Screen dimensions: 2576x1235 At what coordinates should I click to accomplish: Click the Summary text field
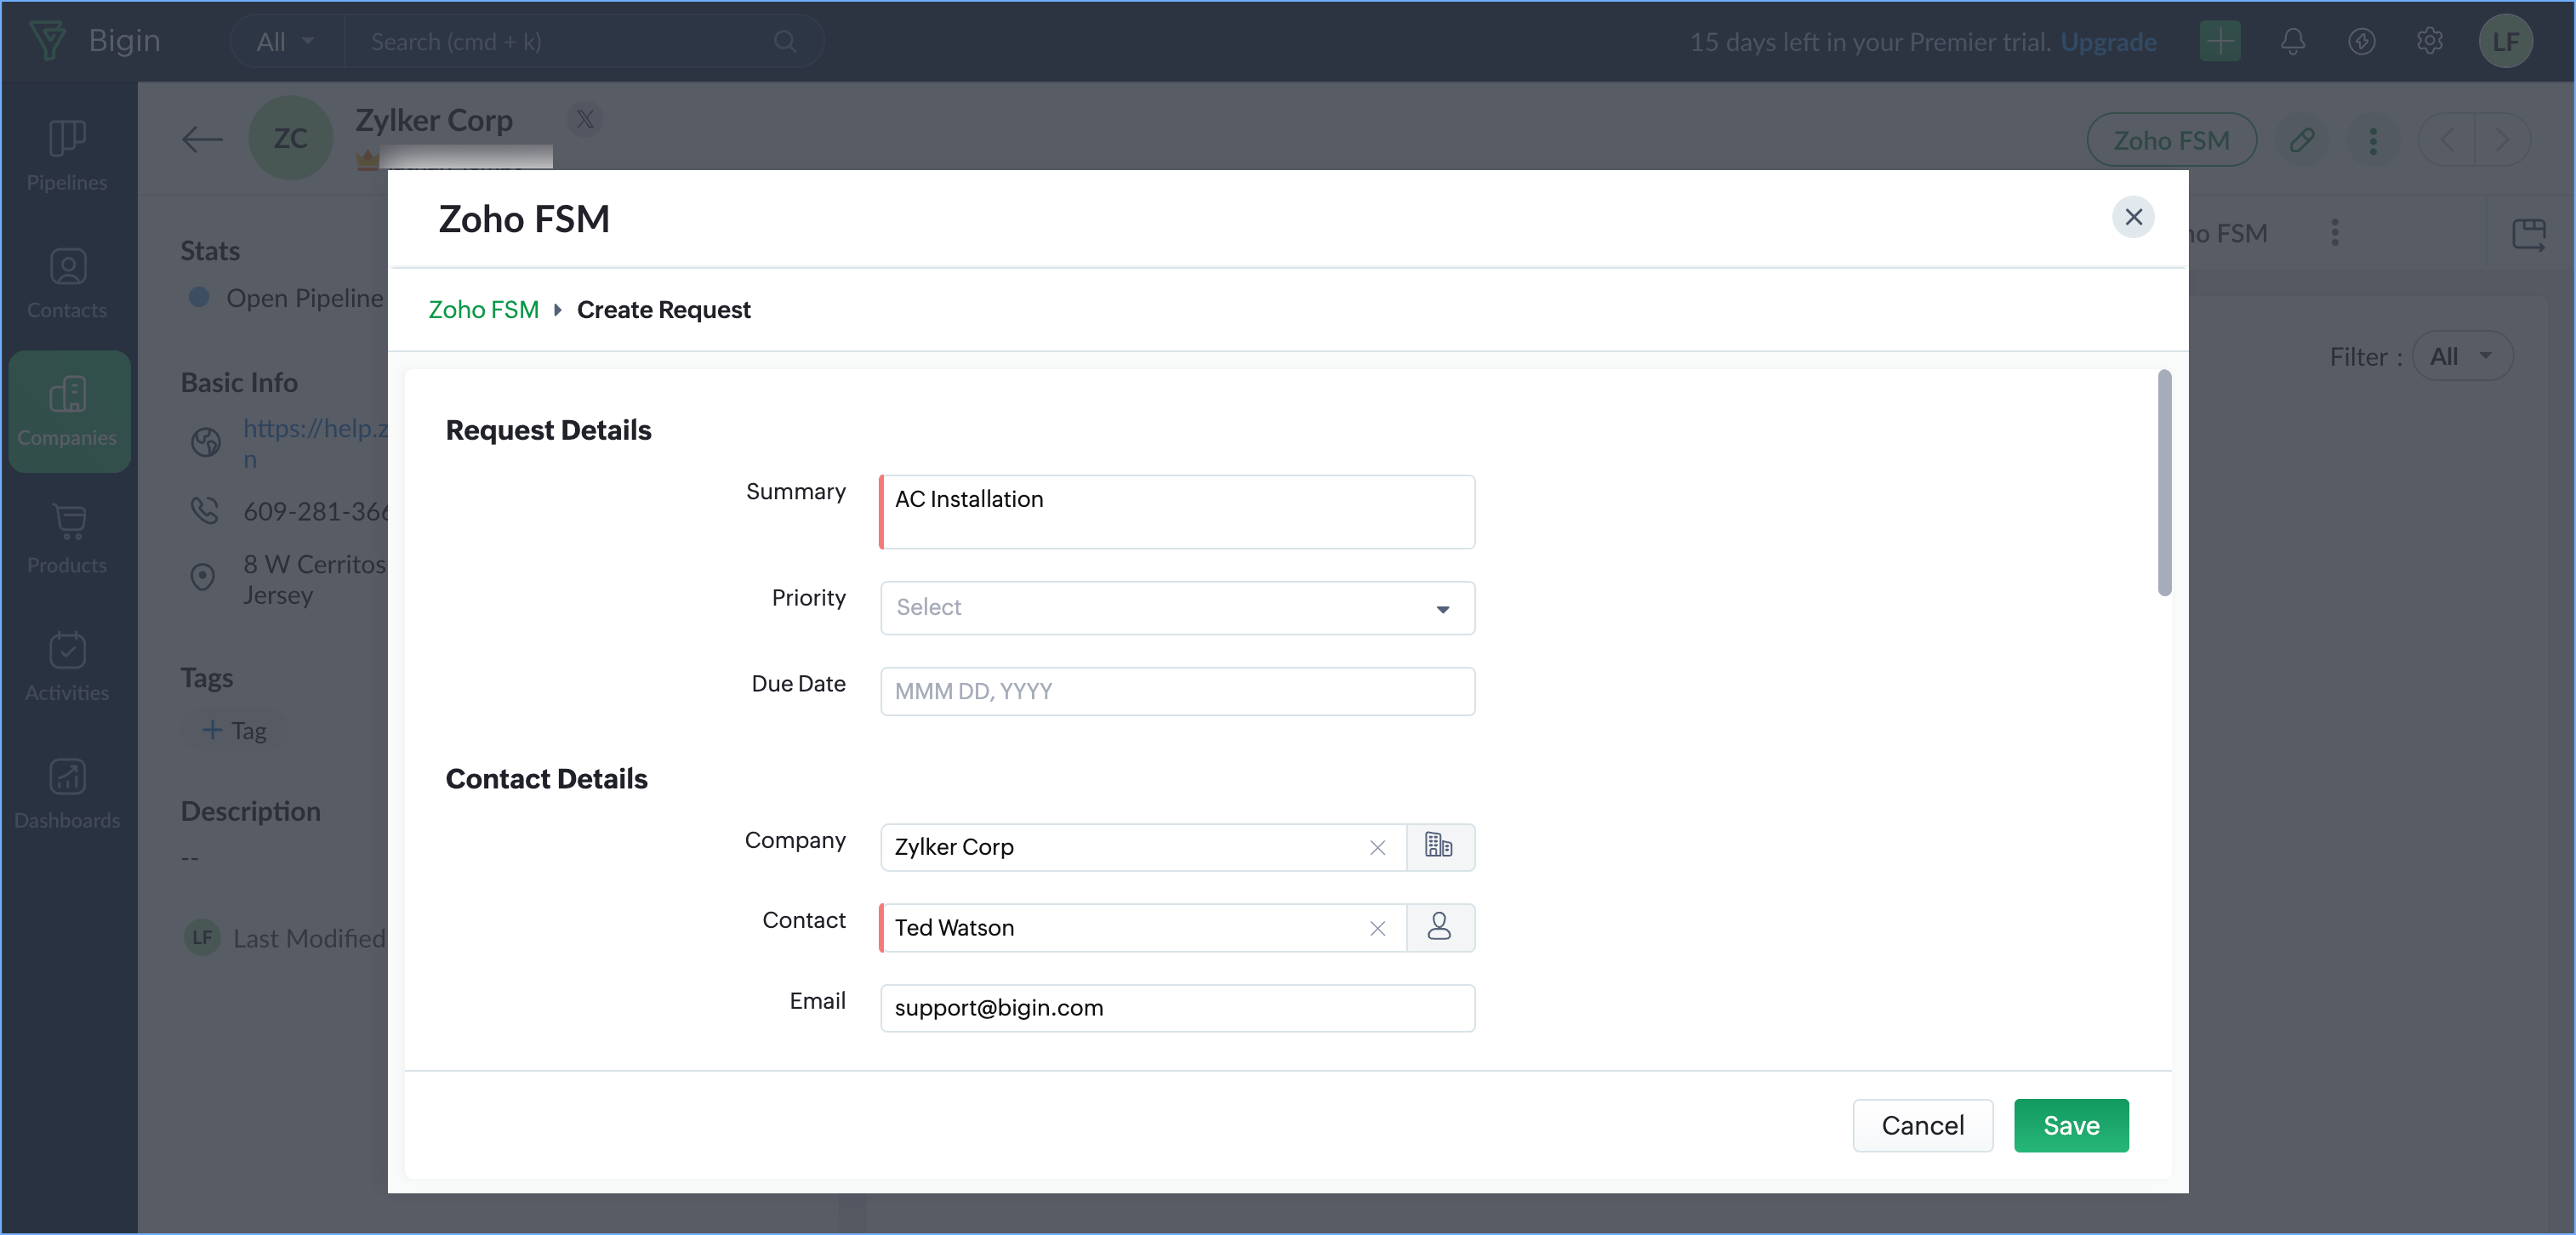point(1177,511)
